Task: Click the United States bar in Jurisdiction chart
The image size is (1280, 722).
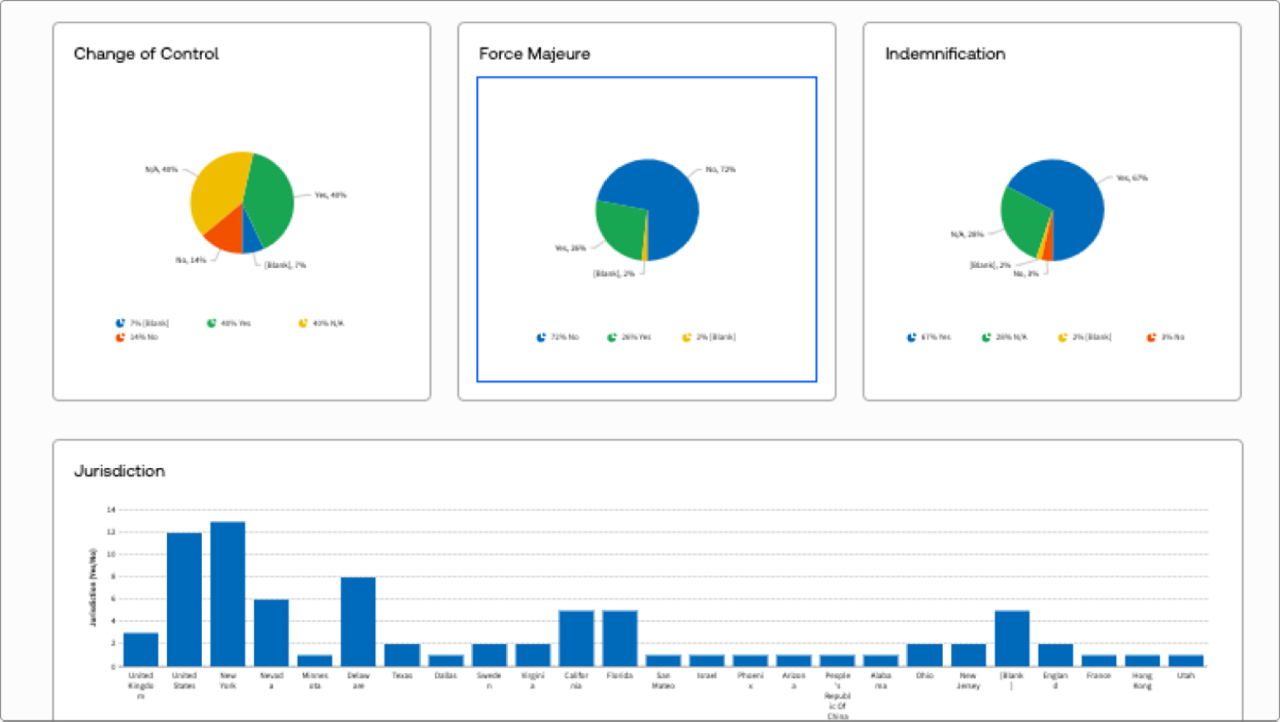Action: click(x=184, y=599)
